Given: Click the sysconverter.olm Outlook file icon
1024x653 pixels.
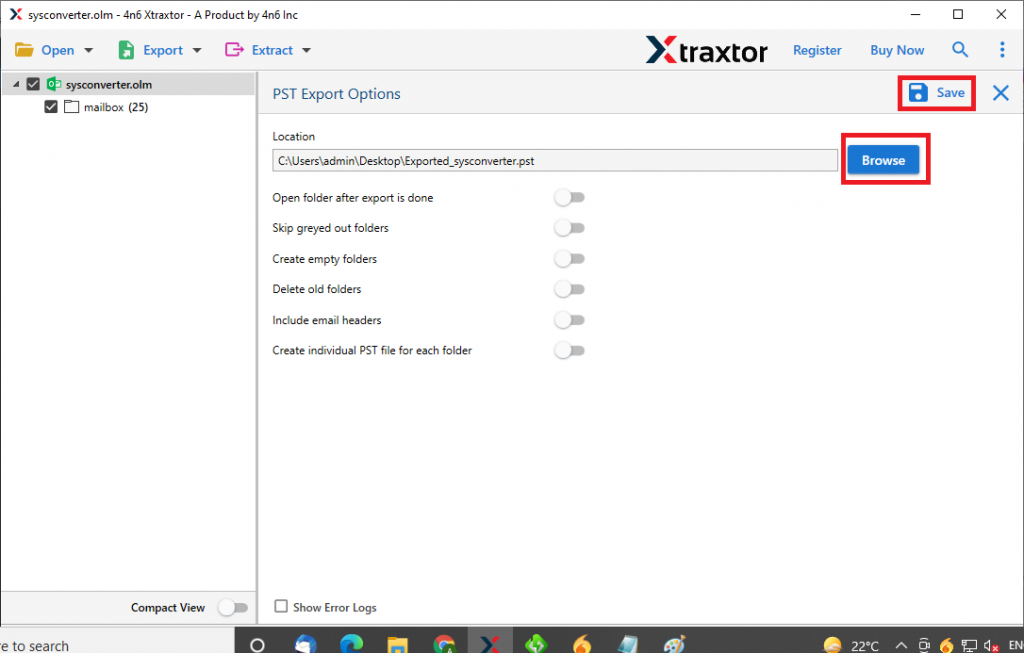Looking at the screenshot, I should tap(54, 84).
